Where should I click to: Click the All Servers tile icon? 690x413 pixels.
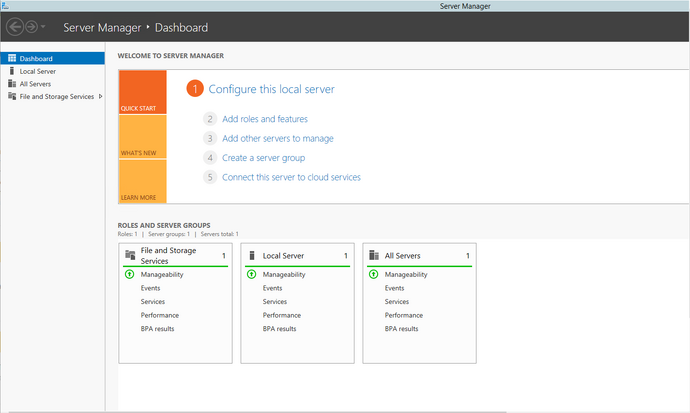pyautogui.click(x=374, y=255)
